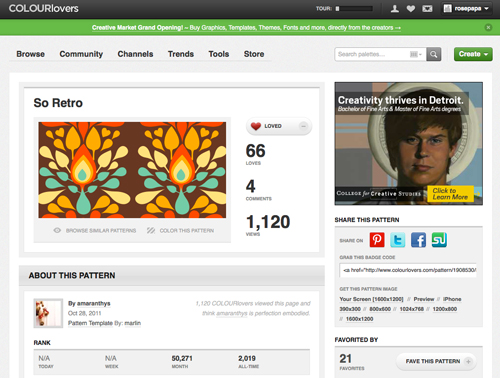Open the heart favorites icon in the header
This screenshot has width=500, height=378.
pyautogui.click(x=411, y=9)
